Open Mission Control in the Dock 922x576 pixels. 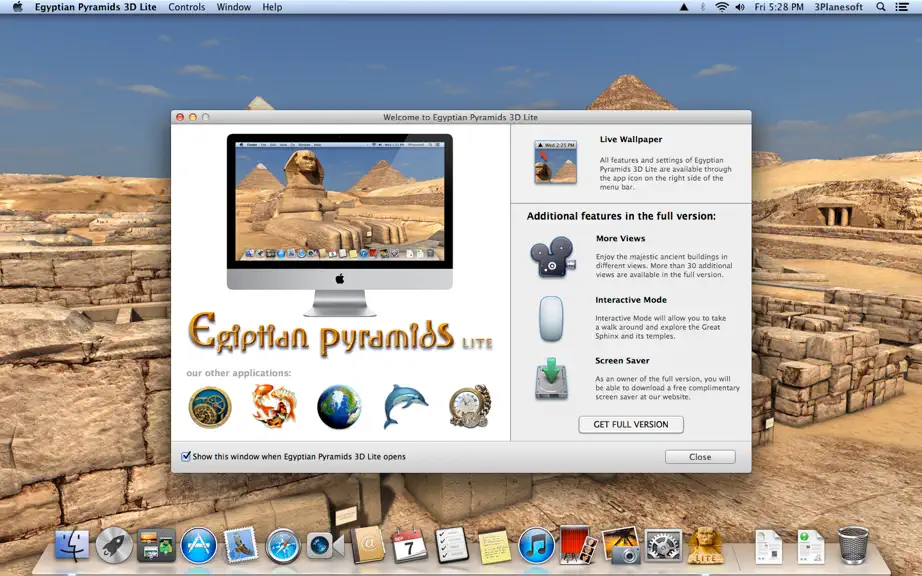[x=156, y=546]
